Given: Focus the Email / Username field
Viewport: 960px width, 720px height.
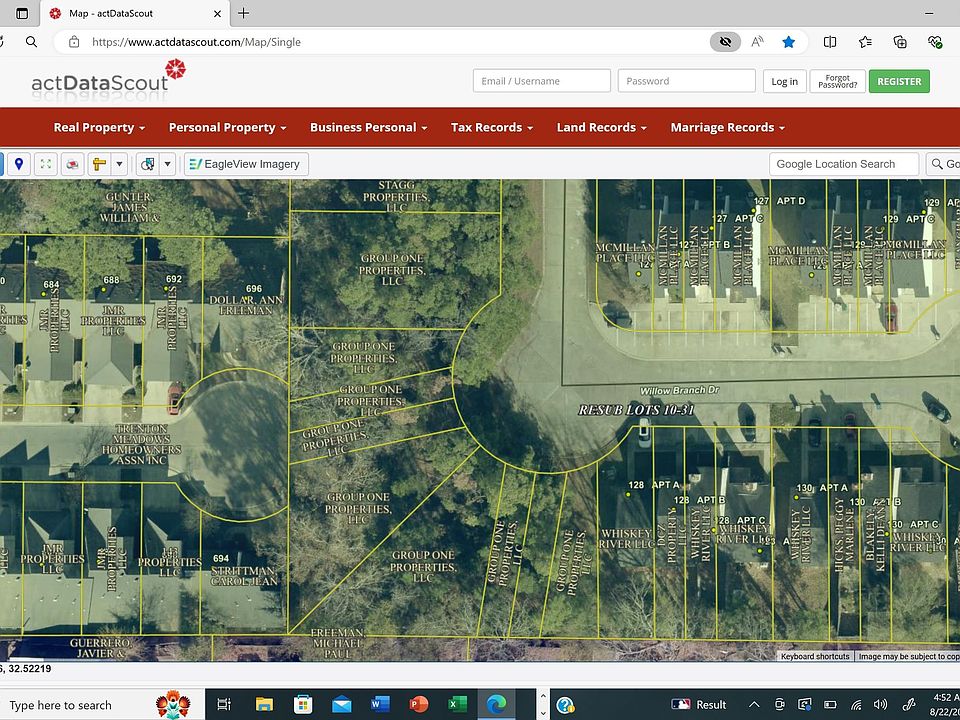Looking at the screenshot, I should pos(542,81).
